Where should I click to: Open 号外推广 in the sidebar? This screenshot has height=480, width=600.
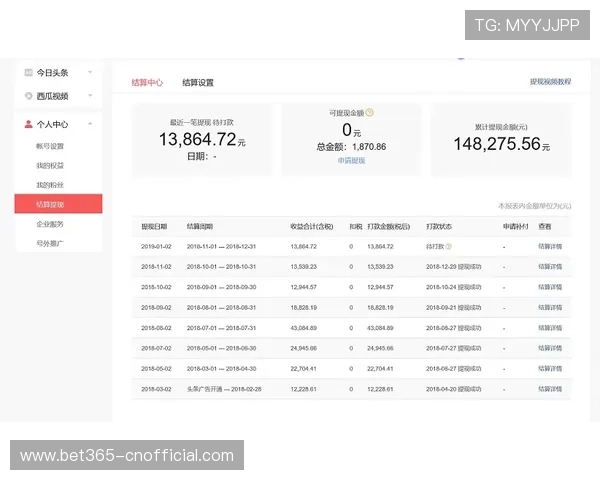(50, 243)
